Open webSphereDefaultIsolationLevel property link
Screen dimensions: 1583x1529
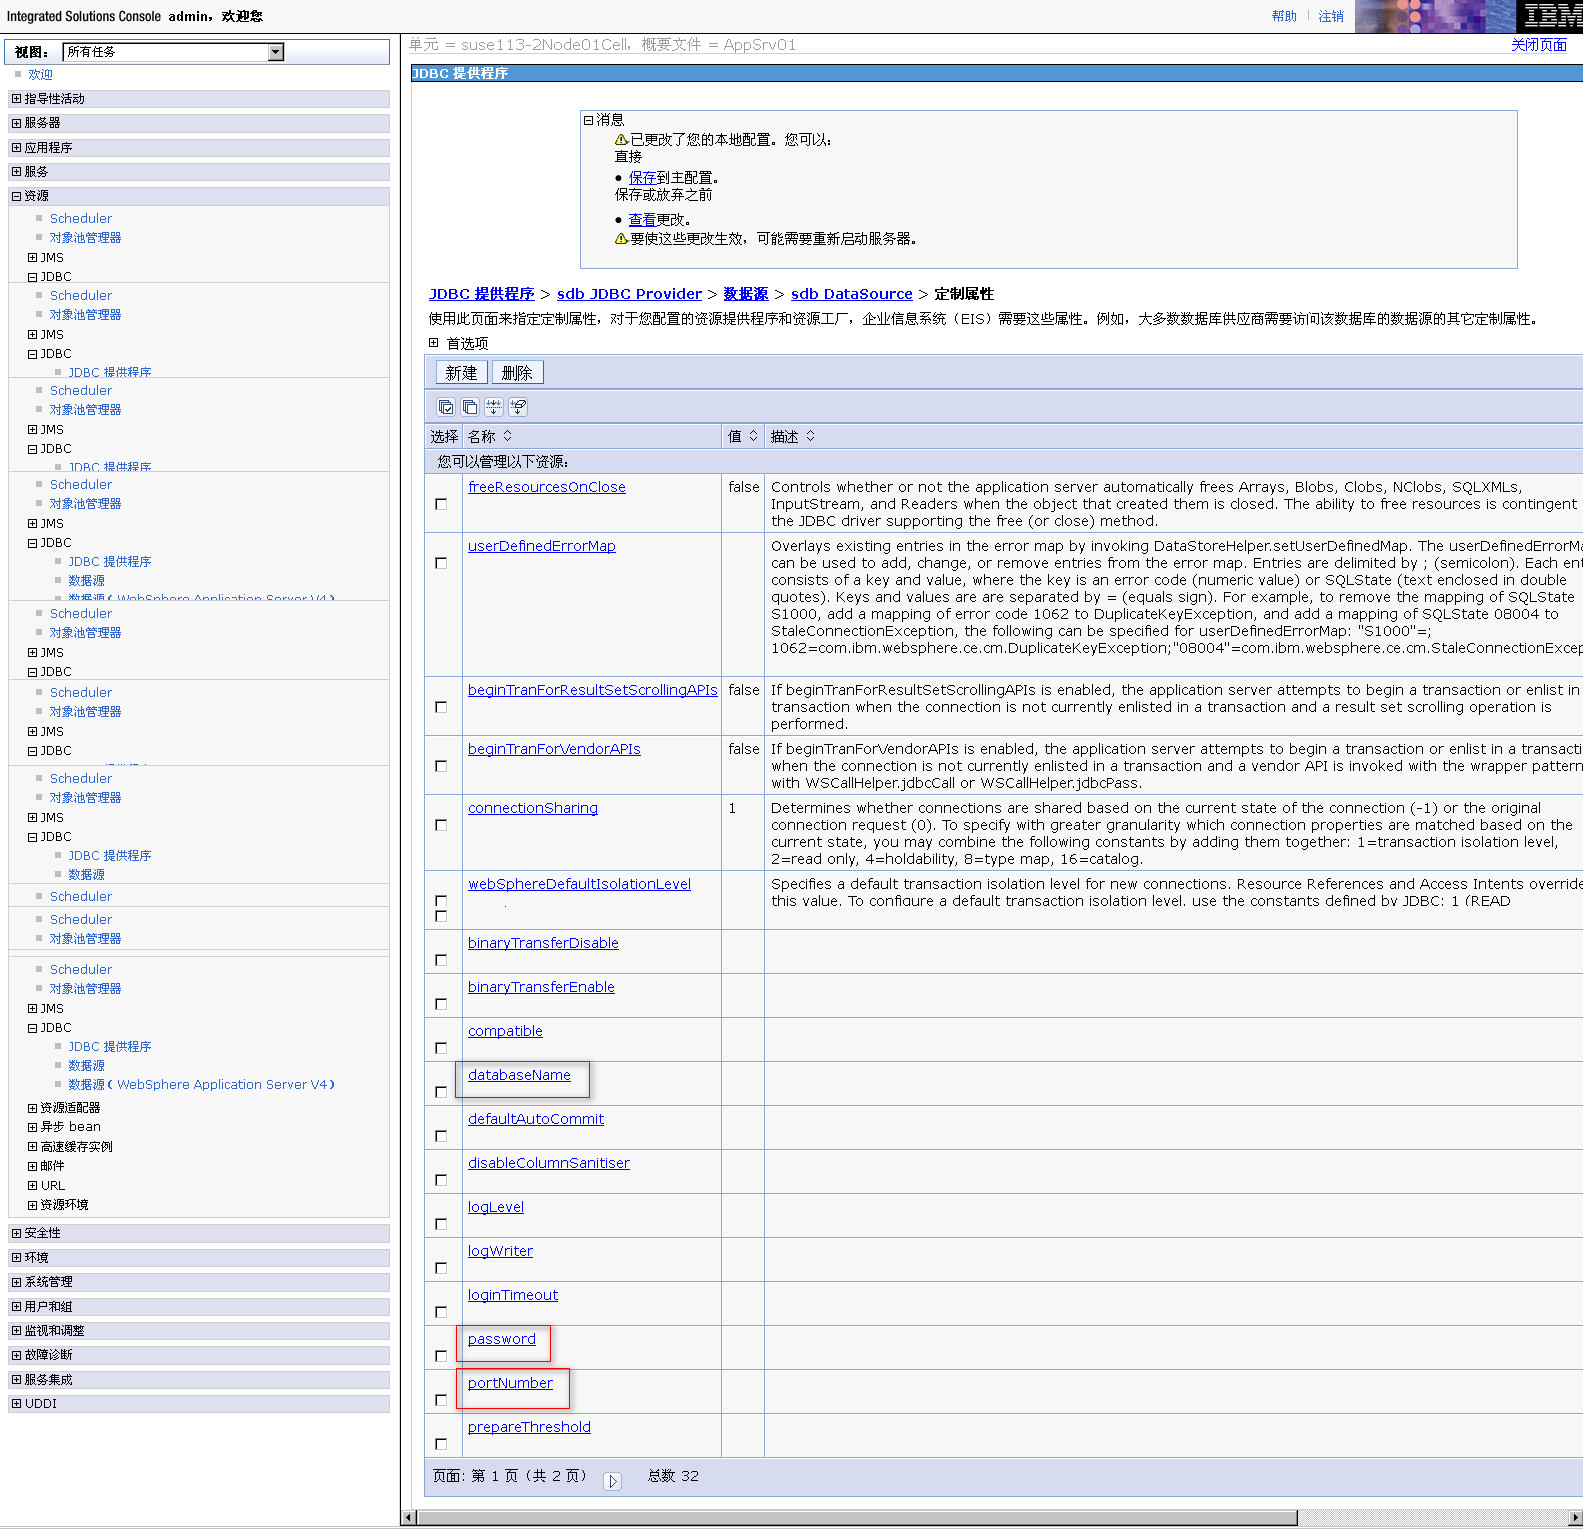tap(579, 884)
